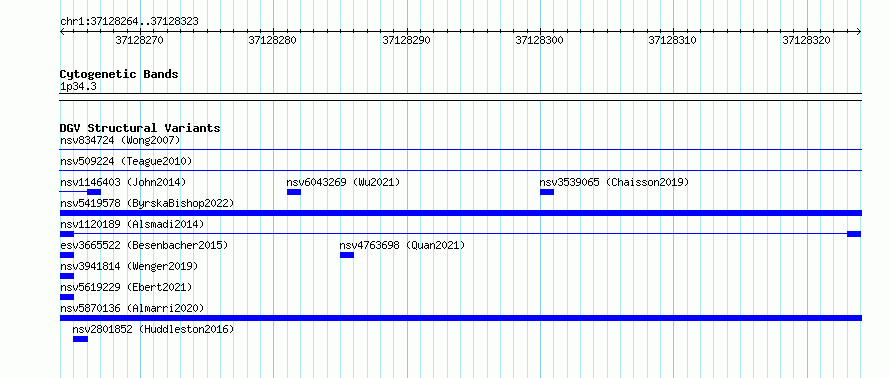The height and width of the screenshot is (378, 890).
Task: Click the DGV Structural Variants track title
Action: (x=140, y=128)
